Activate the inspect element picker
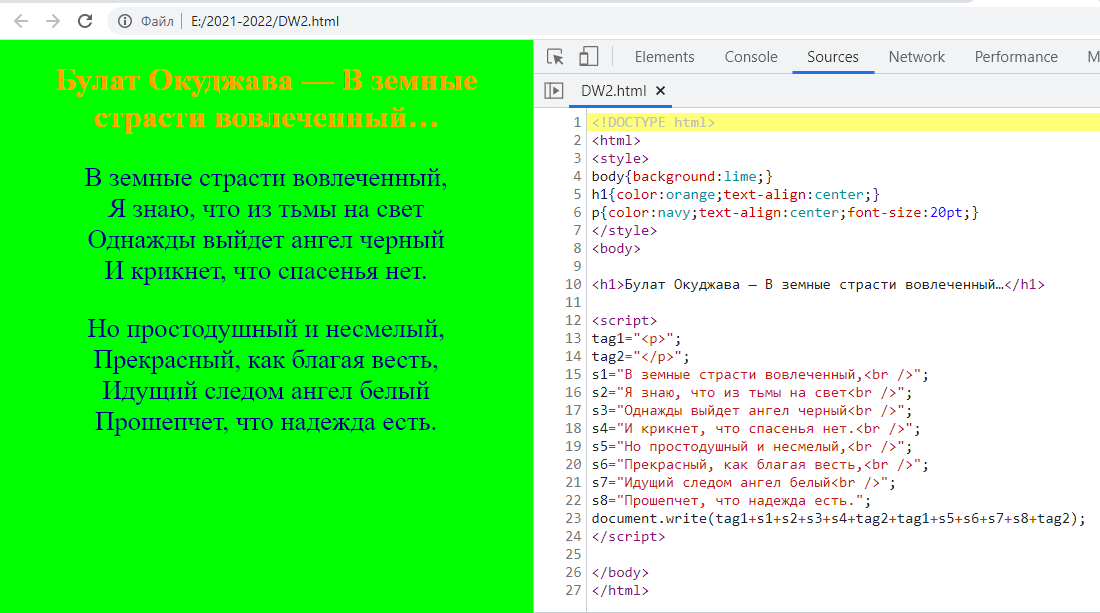1100x613 pixels. tap(556, 57)
